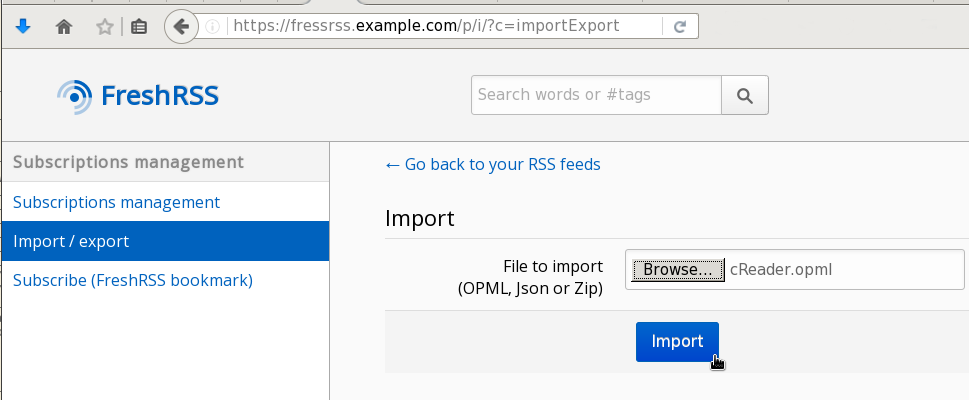Image resolution: width=969 pixels, height=400 pixels.
Task: Open the Subscriptions management link
Action: pos(116,202)
